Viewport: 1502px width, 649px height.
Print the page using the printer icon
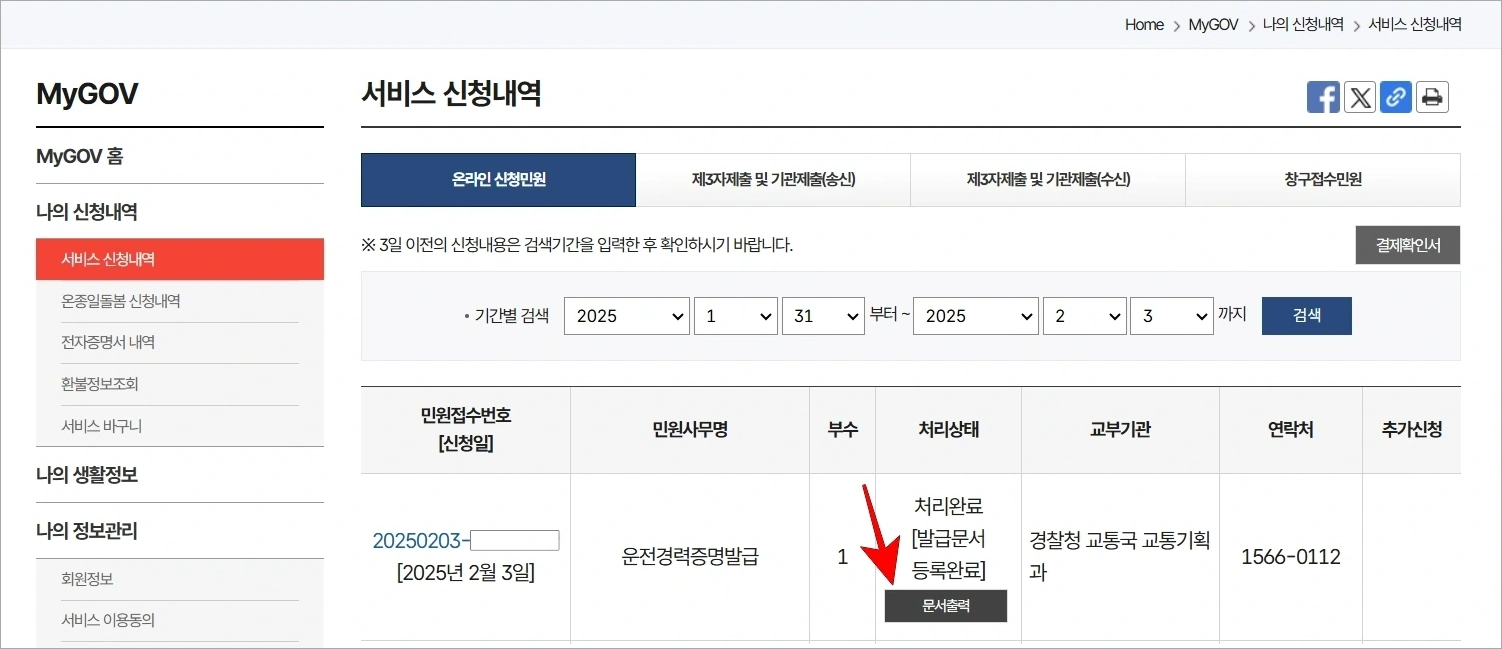[1431, 96]
